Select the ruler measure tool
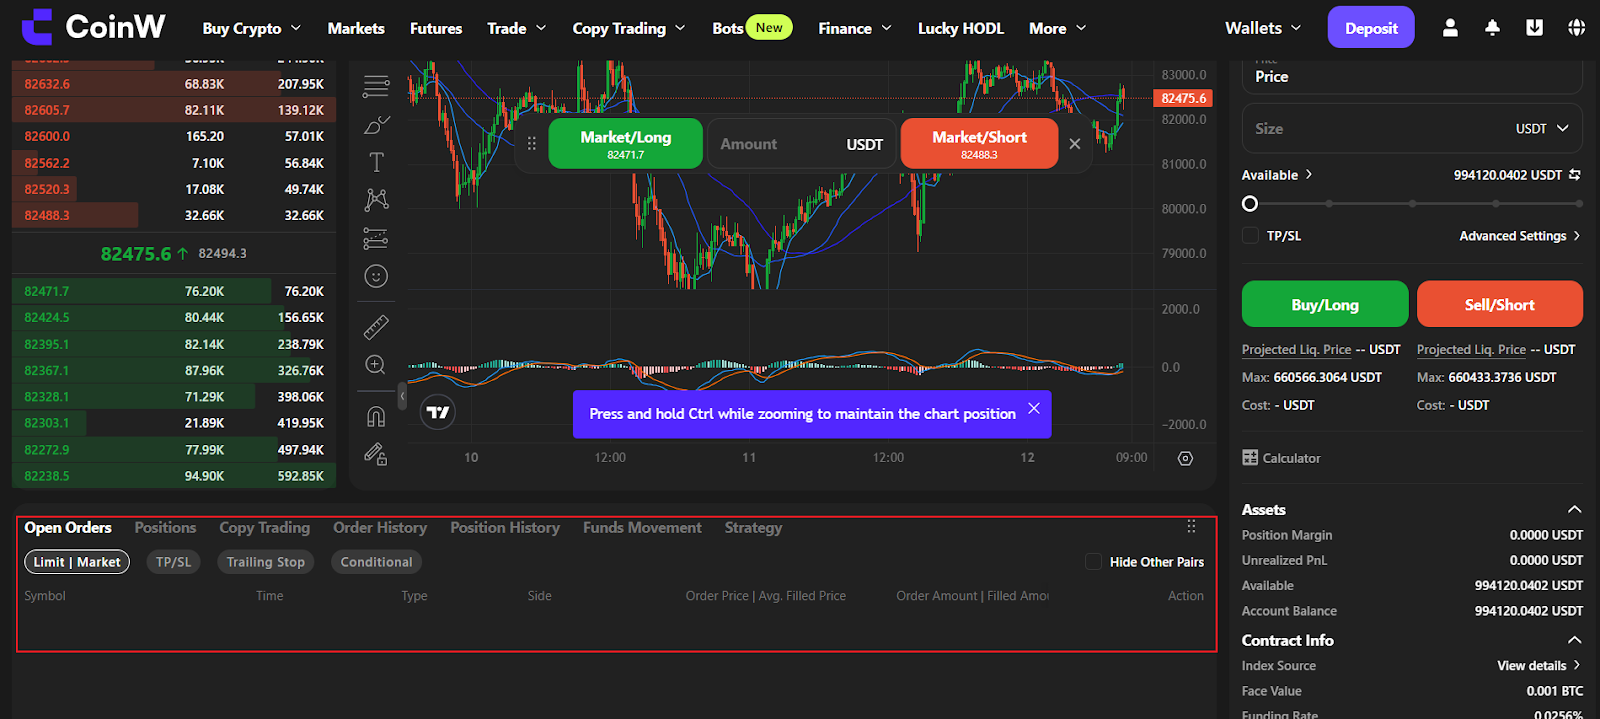The image size is (1600, 719). click(x=376, y=327)
